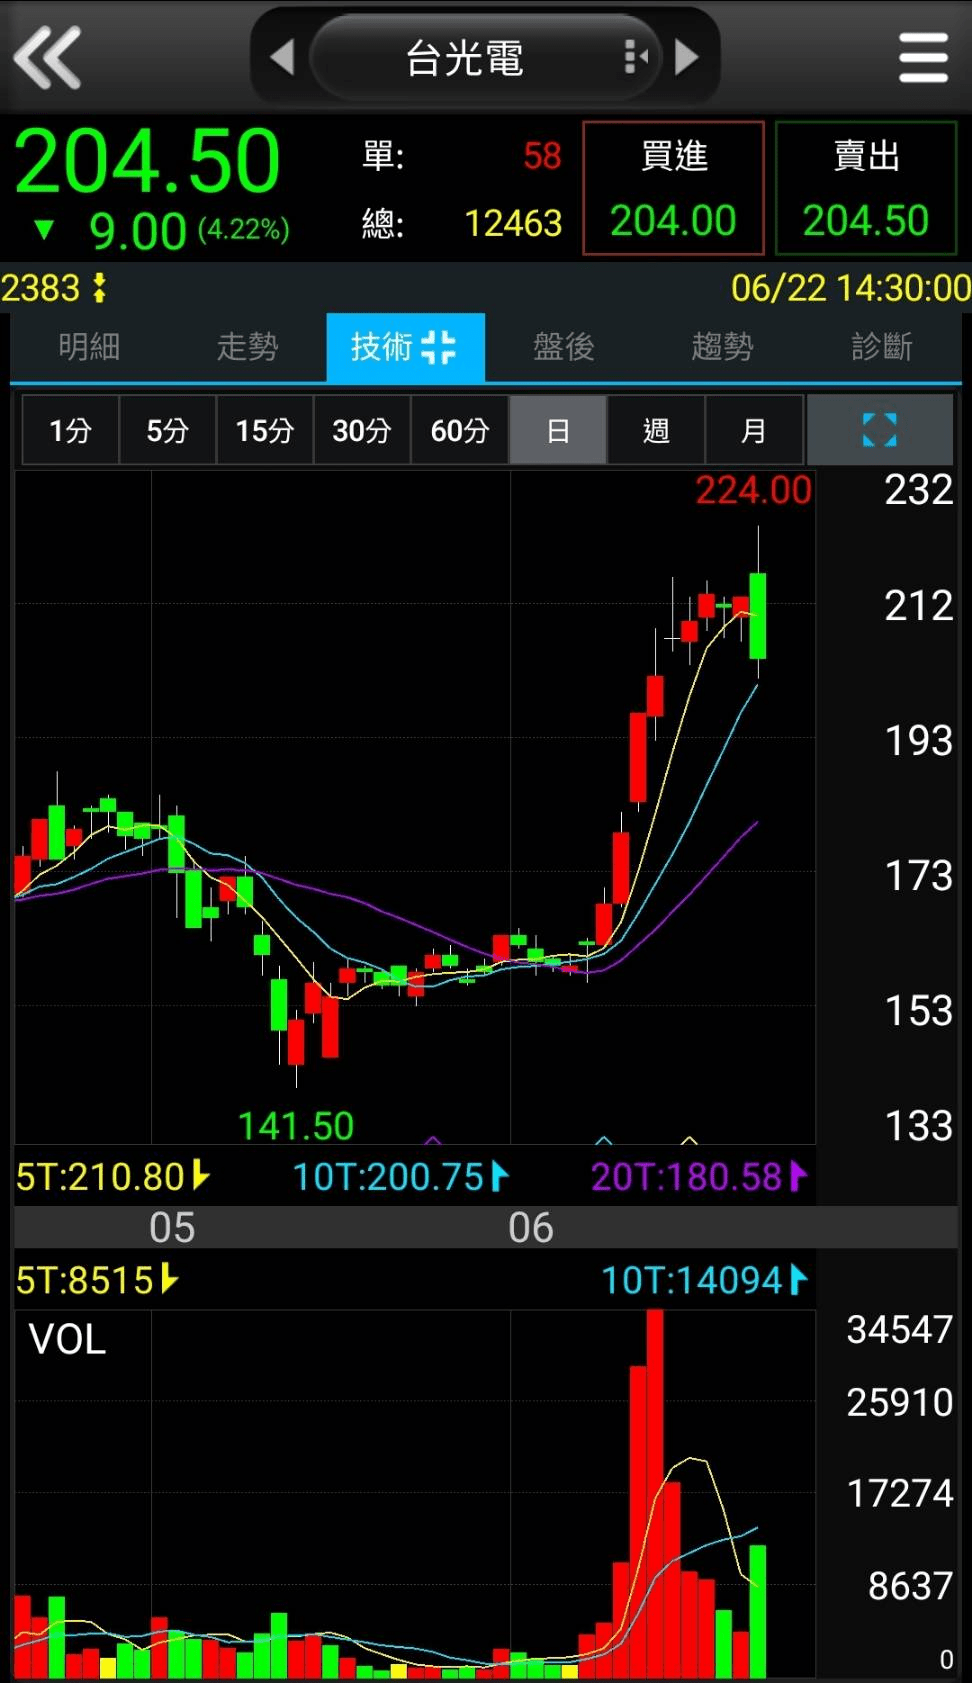The width and height of the screenshot is (972, 1683).
Task: Tap the double-chevron back icon
Action: pos(47,58)
